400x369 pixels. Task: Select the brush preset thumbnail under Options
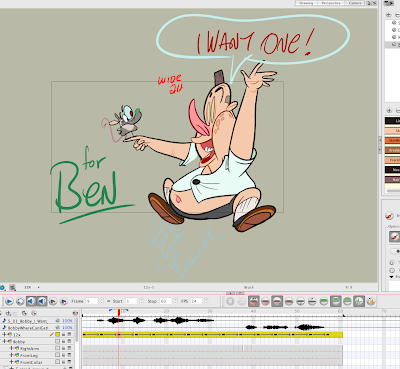(394, 236)
